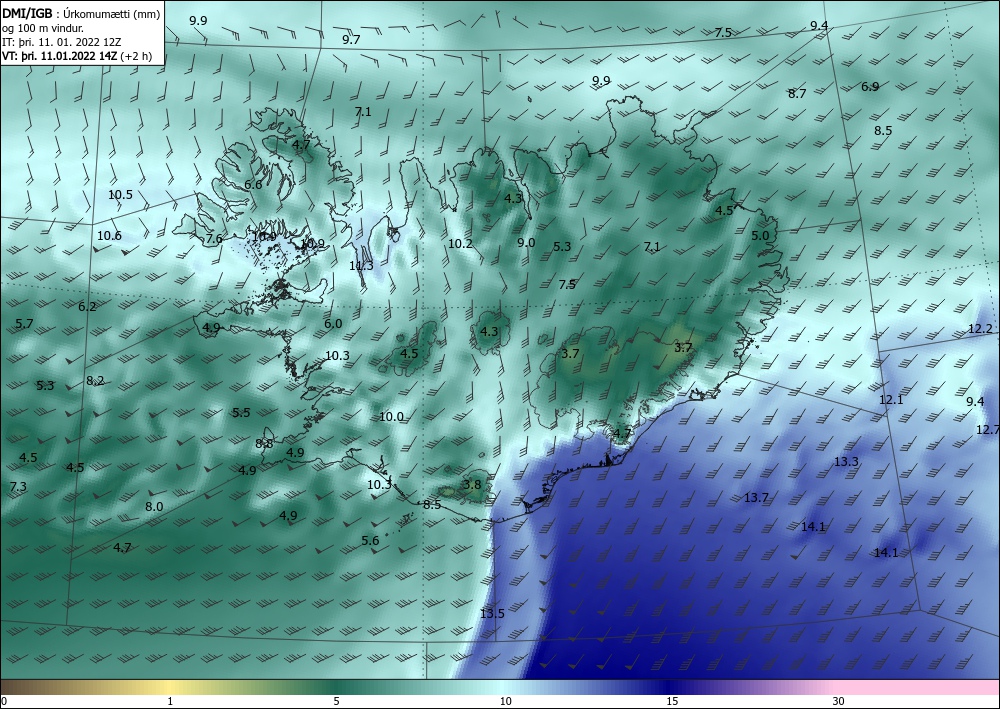Screen dimensions: 1000x709
Task: Click the DMI/IGB title text
Action: [27, 14]
